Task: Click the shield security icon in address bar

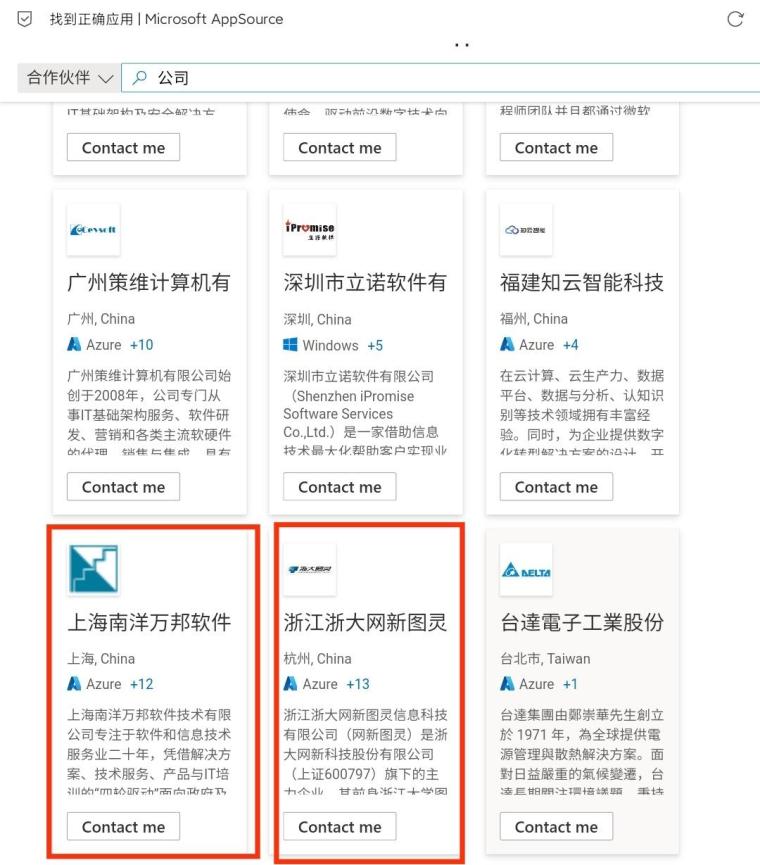Action: pyautogui.click(x=25, y=19)
